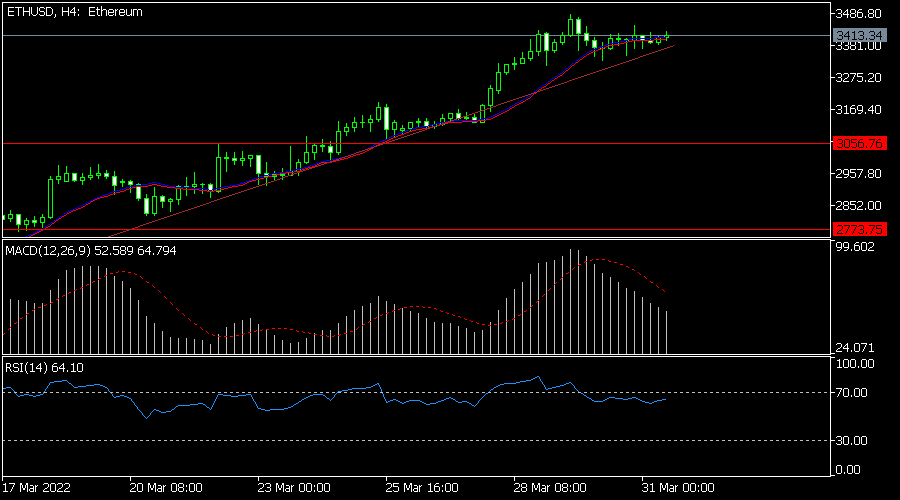The height and width of the screenshot is (500, 900).
Task: Click the 23 Mar 00:00 time label
Action: click(x=294, y=488)
